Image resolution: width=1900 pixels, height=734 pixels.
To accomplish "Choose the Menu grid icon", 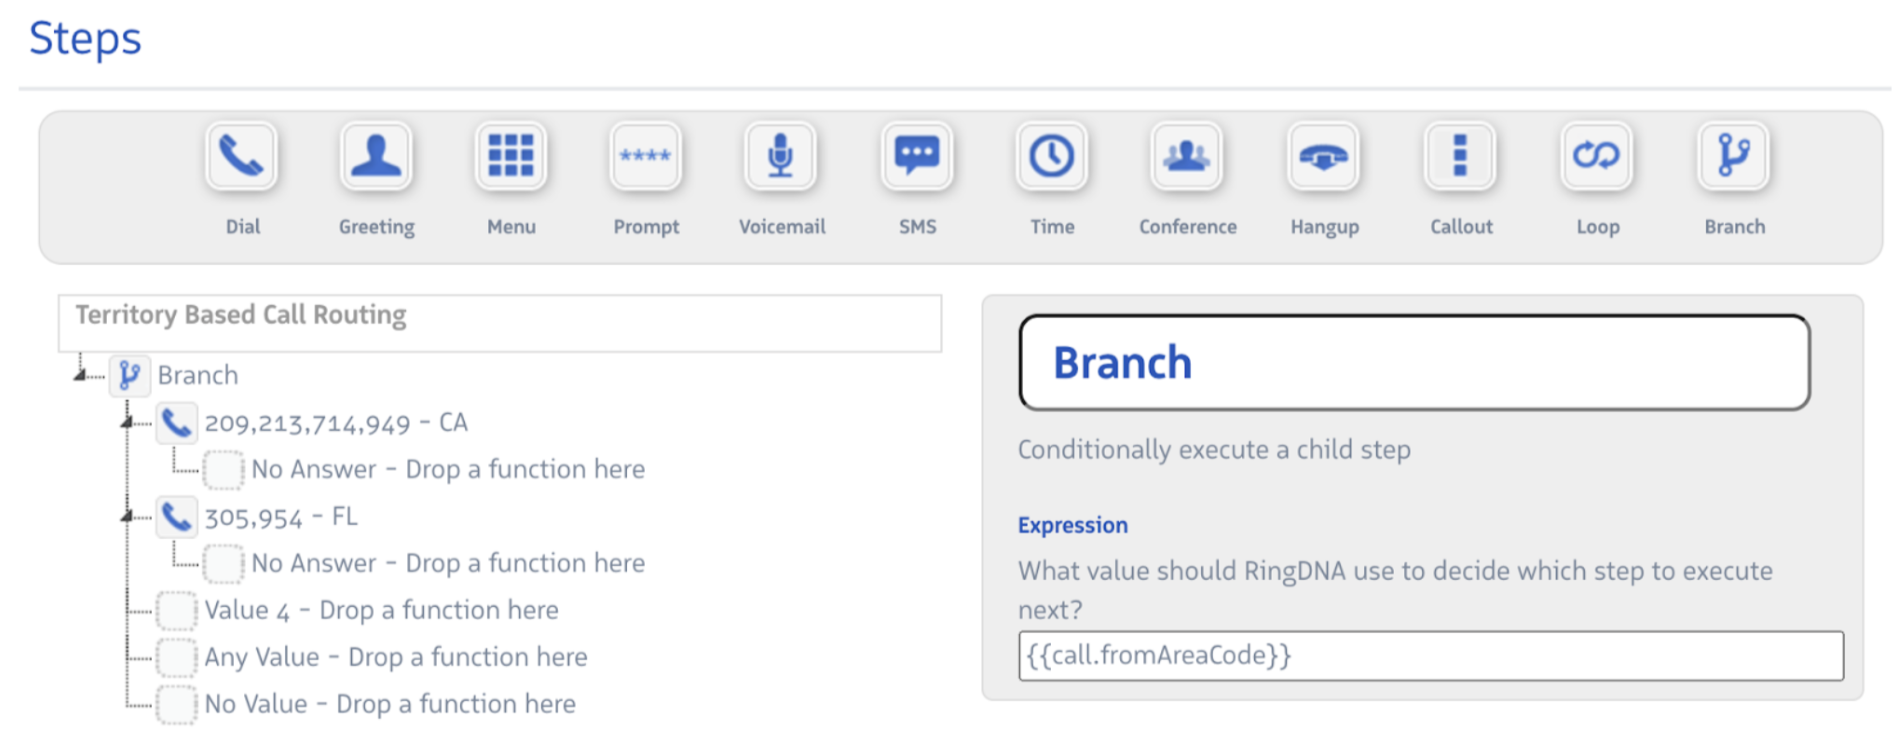I will coord(511,157).
